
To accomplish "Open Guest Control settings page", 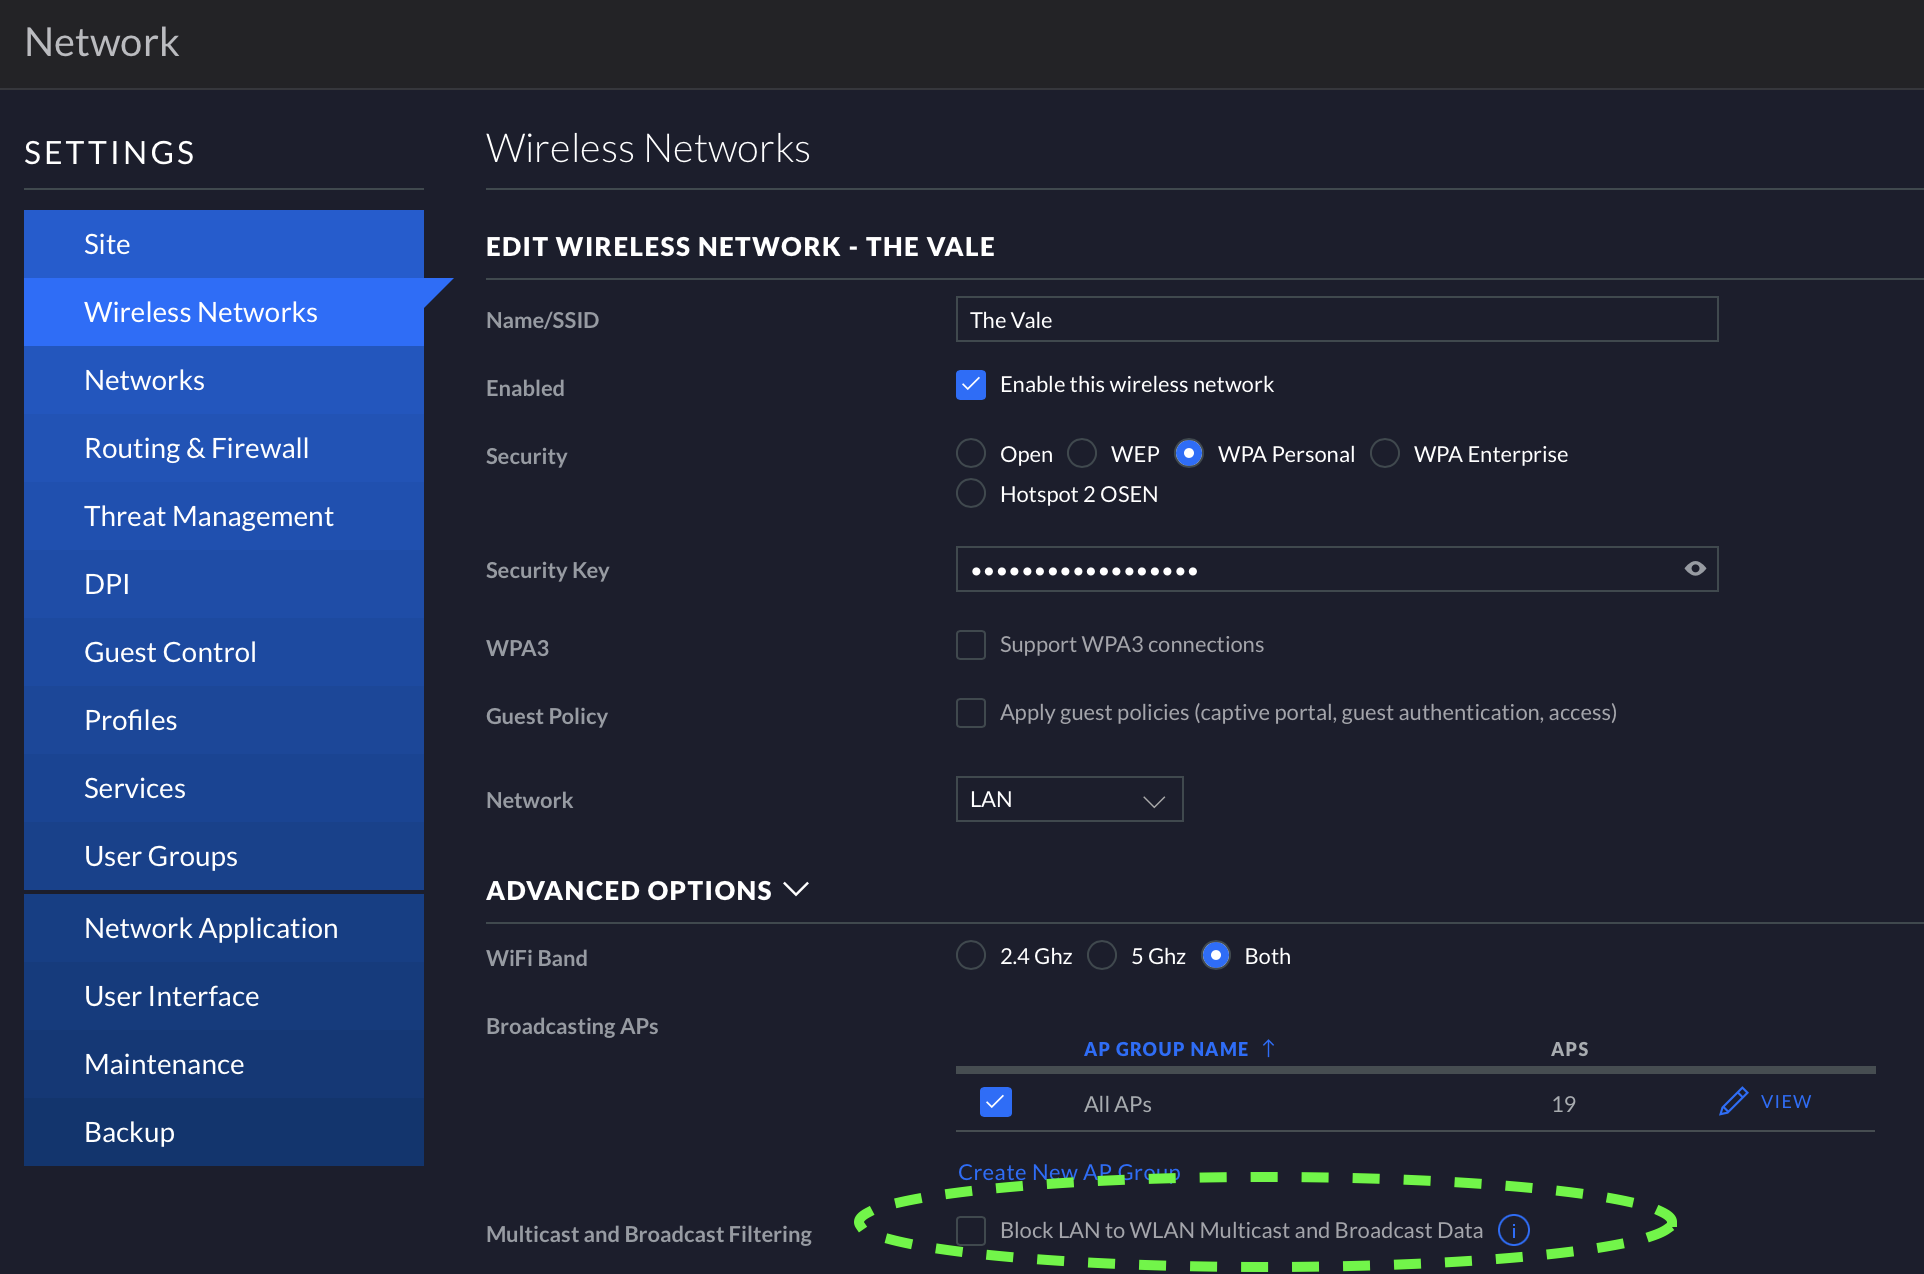I will [x=170, y=652].
